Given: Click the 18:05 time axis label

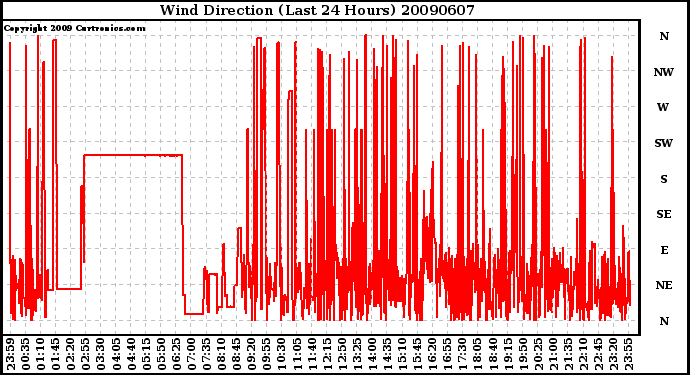Looking at the screenshot, I should 477,354.
